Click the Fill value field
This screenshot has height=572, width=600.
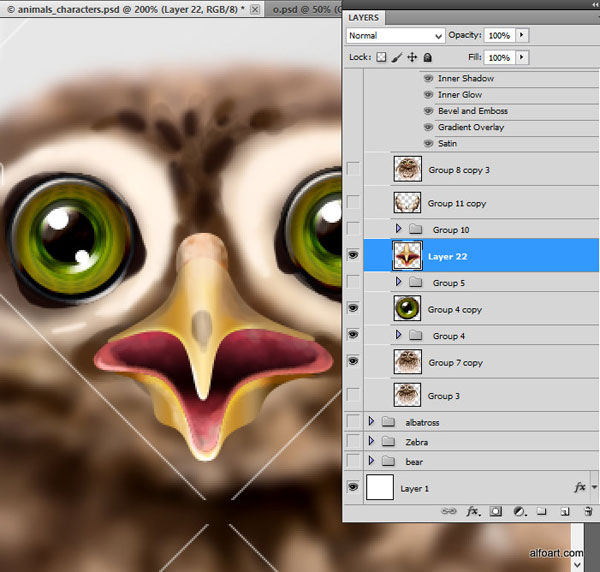point(500,57)
